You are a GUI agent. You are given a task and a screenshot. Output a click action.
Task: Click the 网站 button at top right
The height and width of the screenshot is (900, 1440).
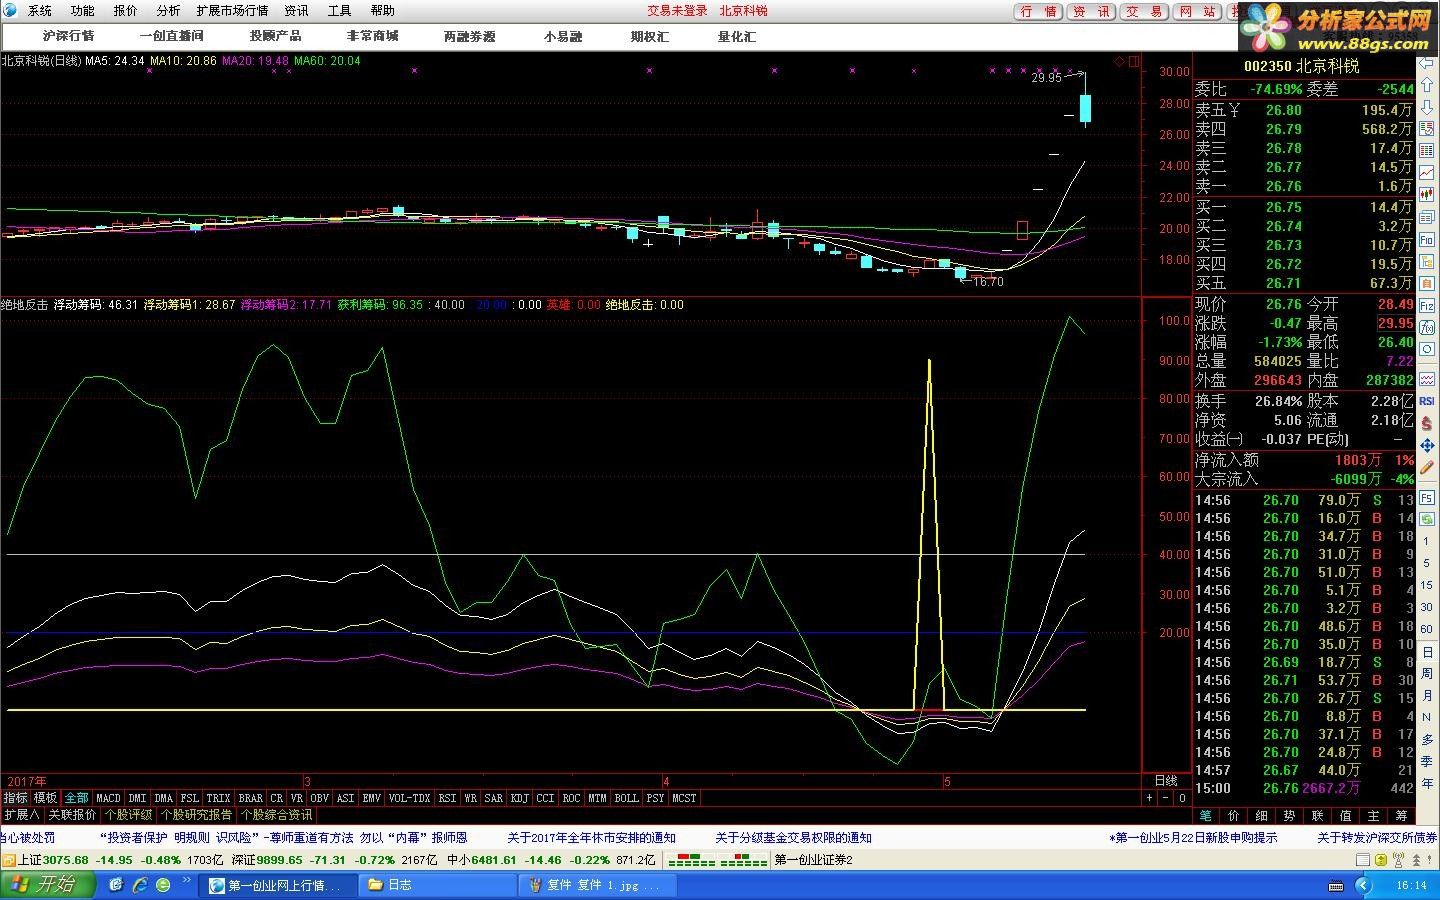click(1197, 11)
